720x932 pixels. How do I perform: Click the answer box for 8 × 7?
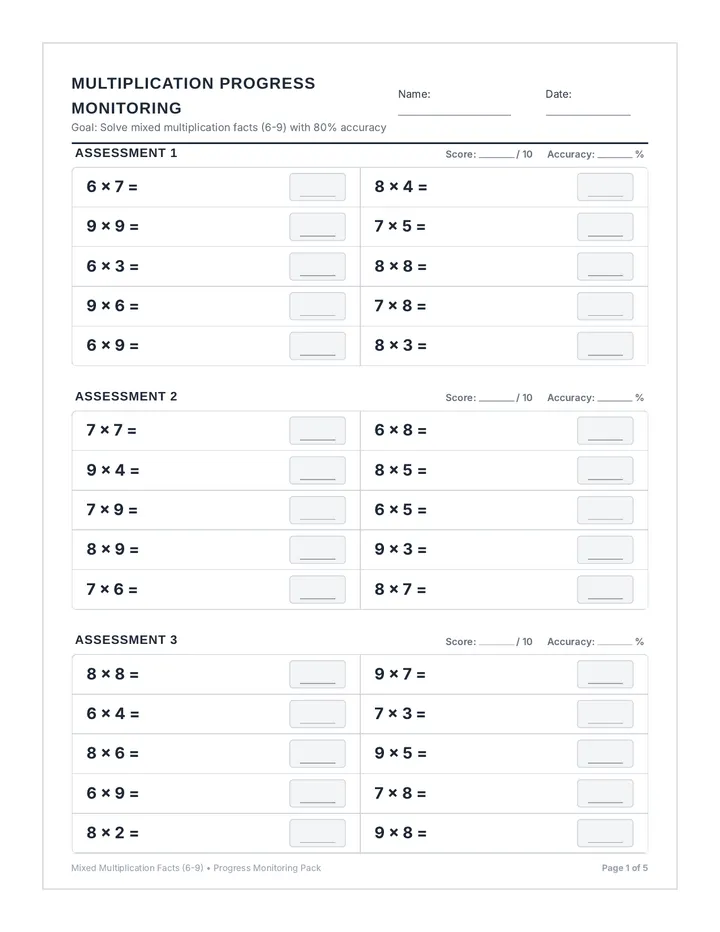coord(605,590)
